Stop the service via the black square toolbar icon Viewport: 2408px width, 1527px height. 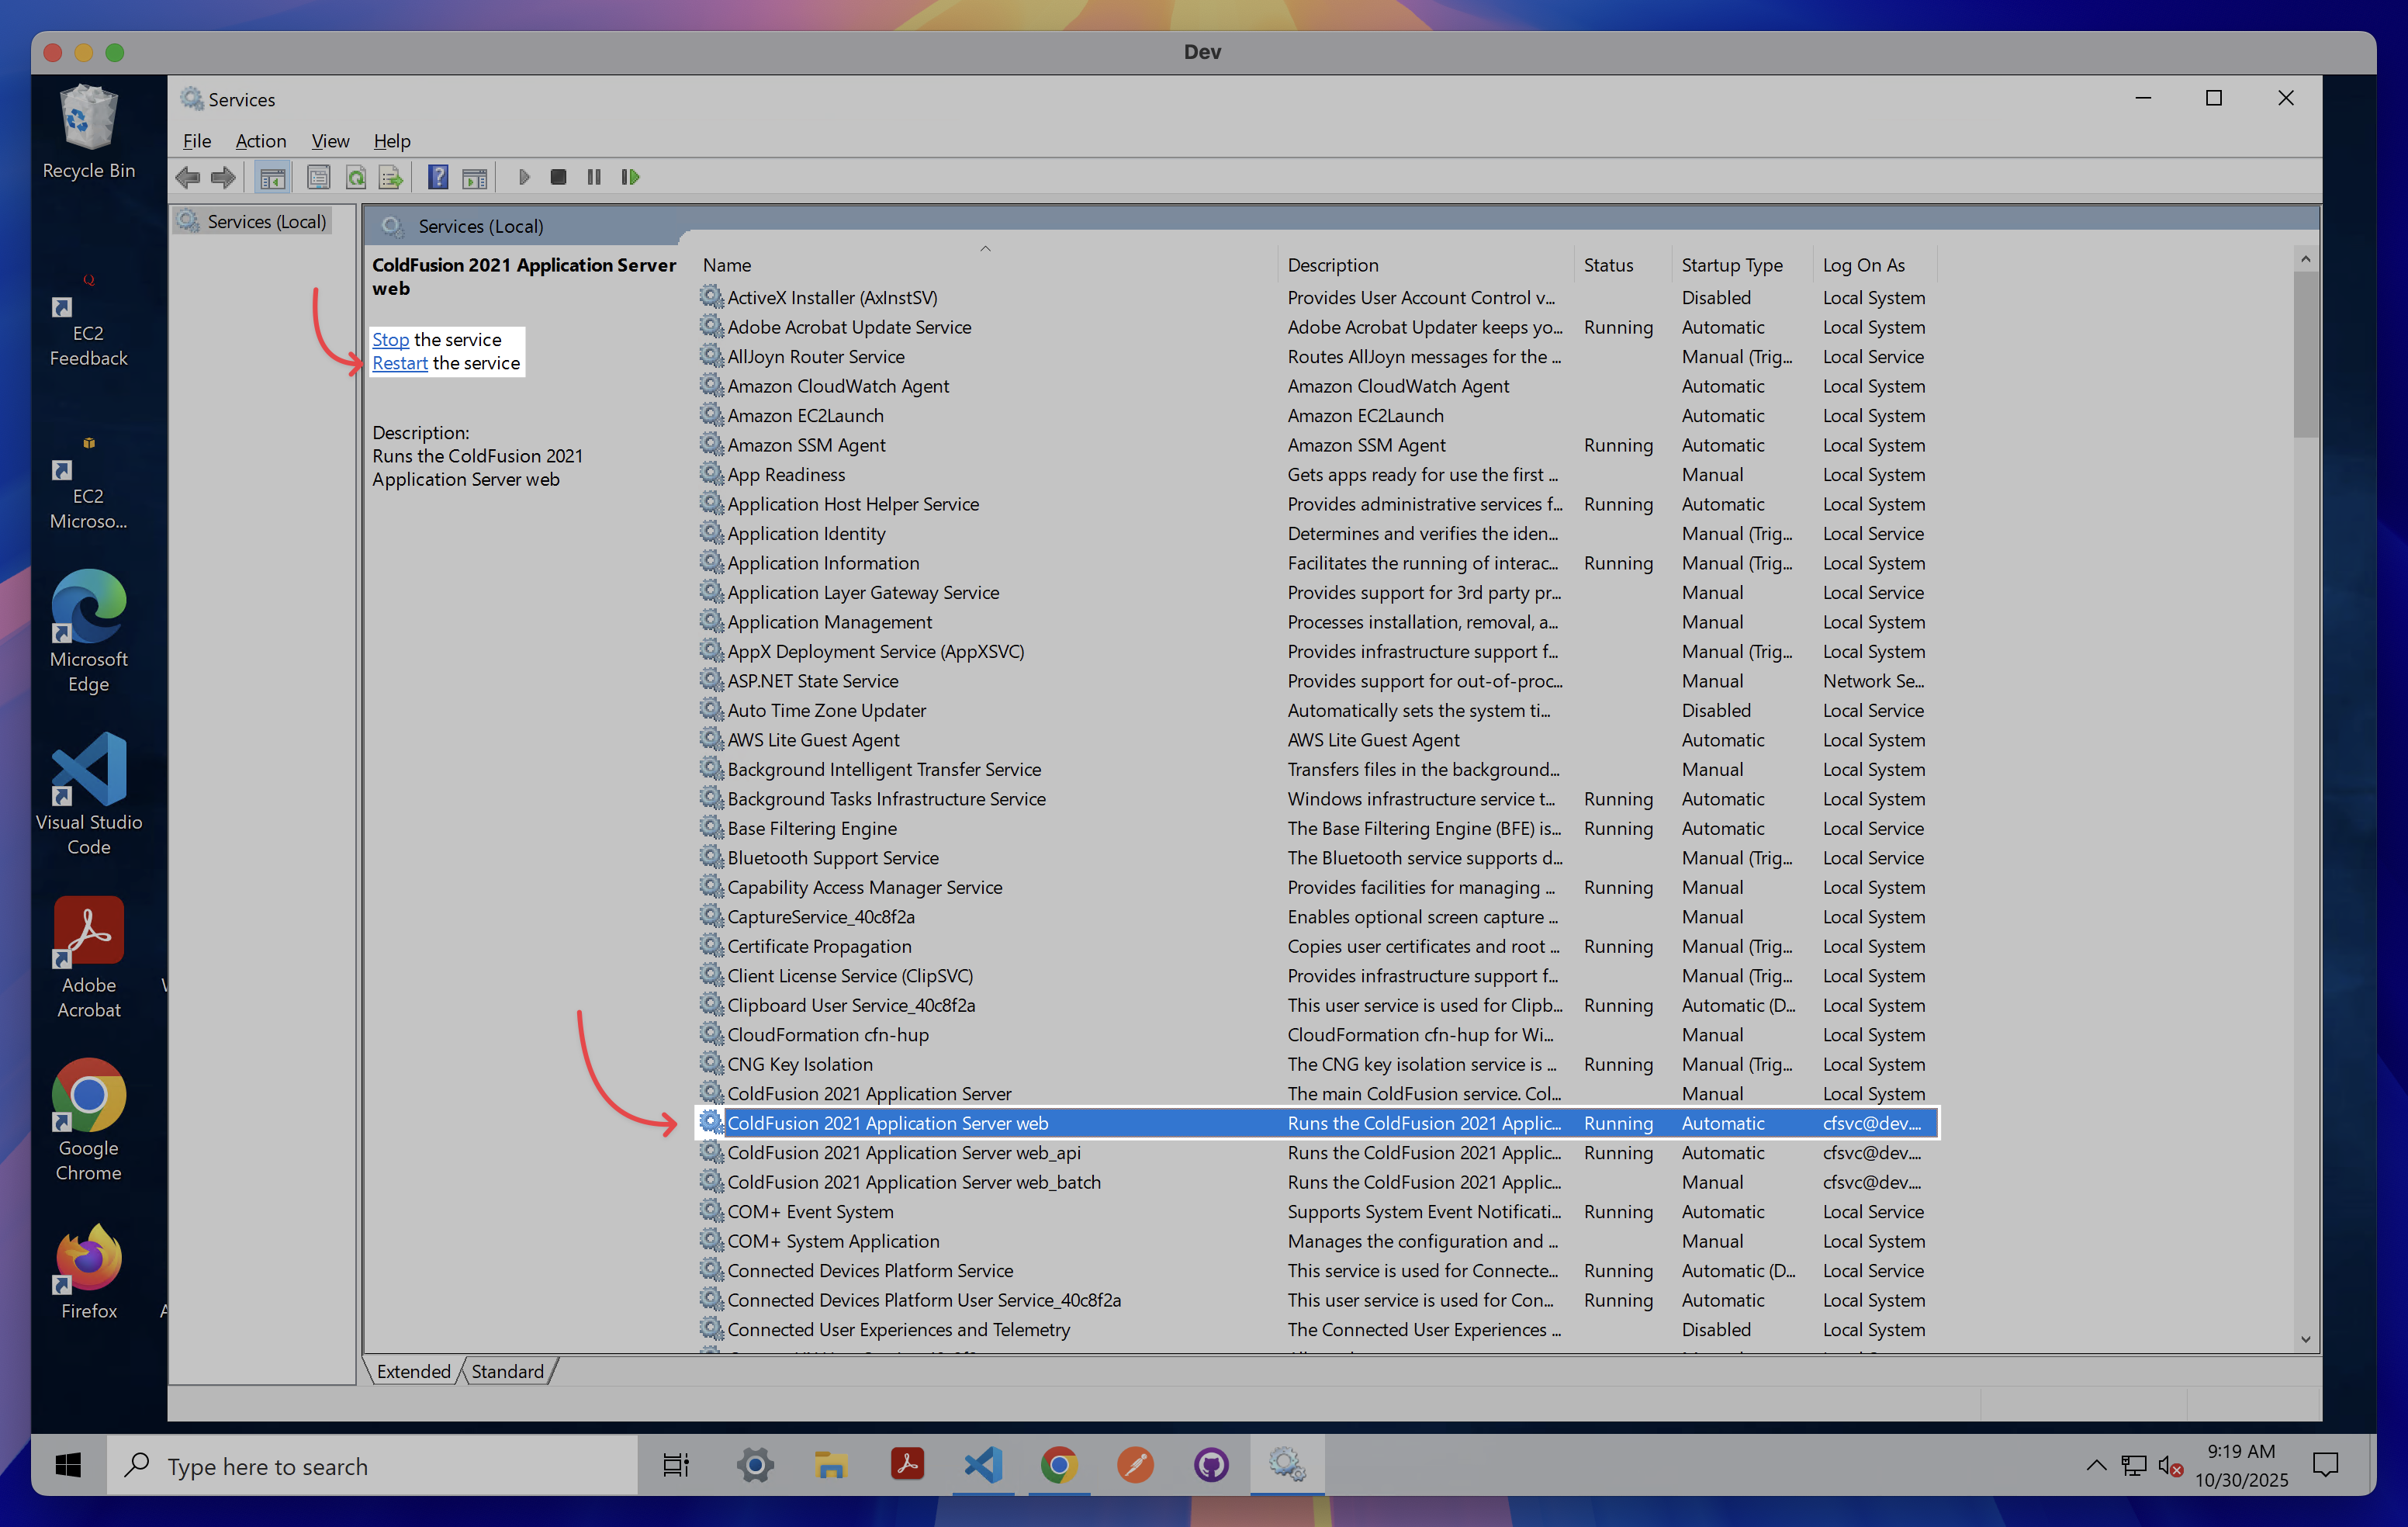click(559, 177)
